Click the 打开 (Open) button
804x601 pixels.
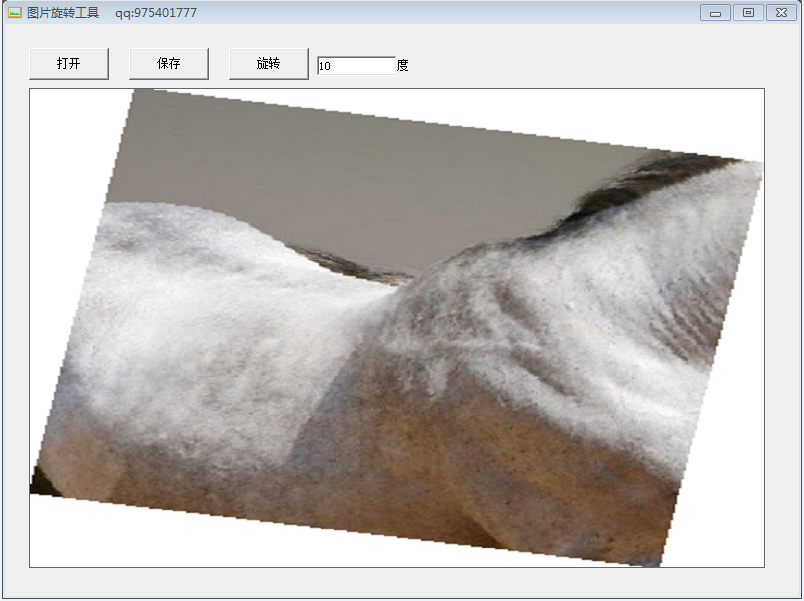[x=68, y=63]
